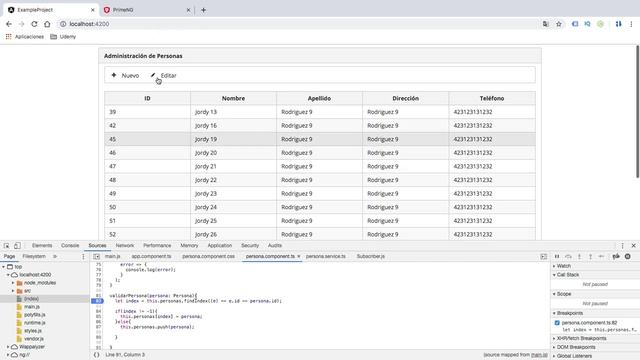Click the browser forward arrow
Viewport: 640px width, 360px height.
22,24
